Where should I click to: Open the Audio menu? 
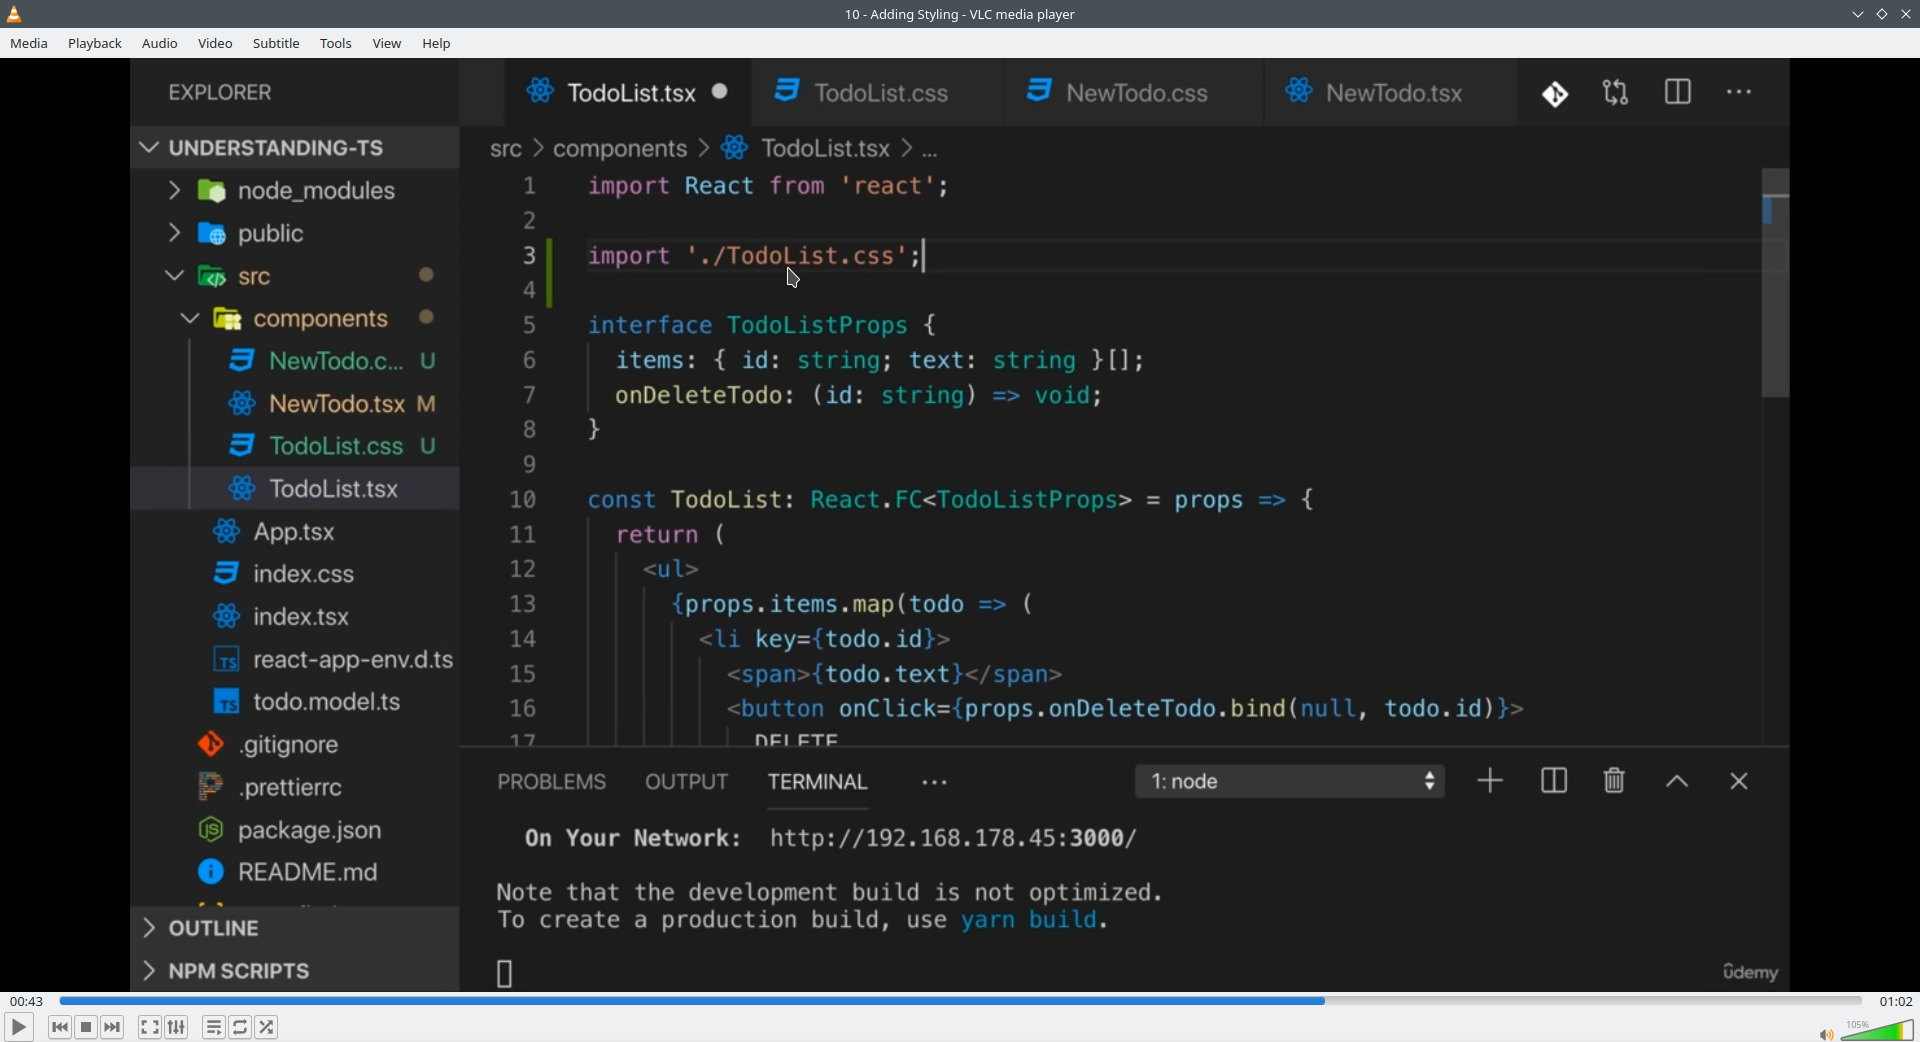tap(160, 44)
